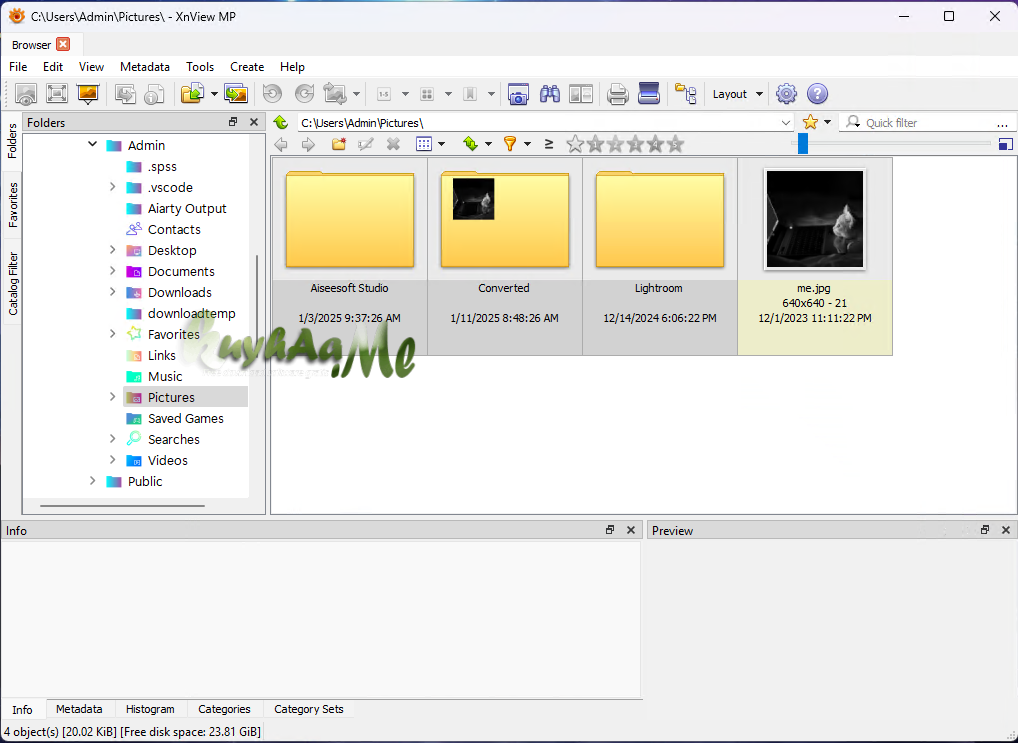Select Saved Games in the folder tree
This screenshot has width=1018, height=743.
(x=186, y=418)
